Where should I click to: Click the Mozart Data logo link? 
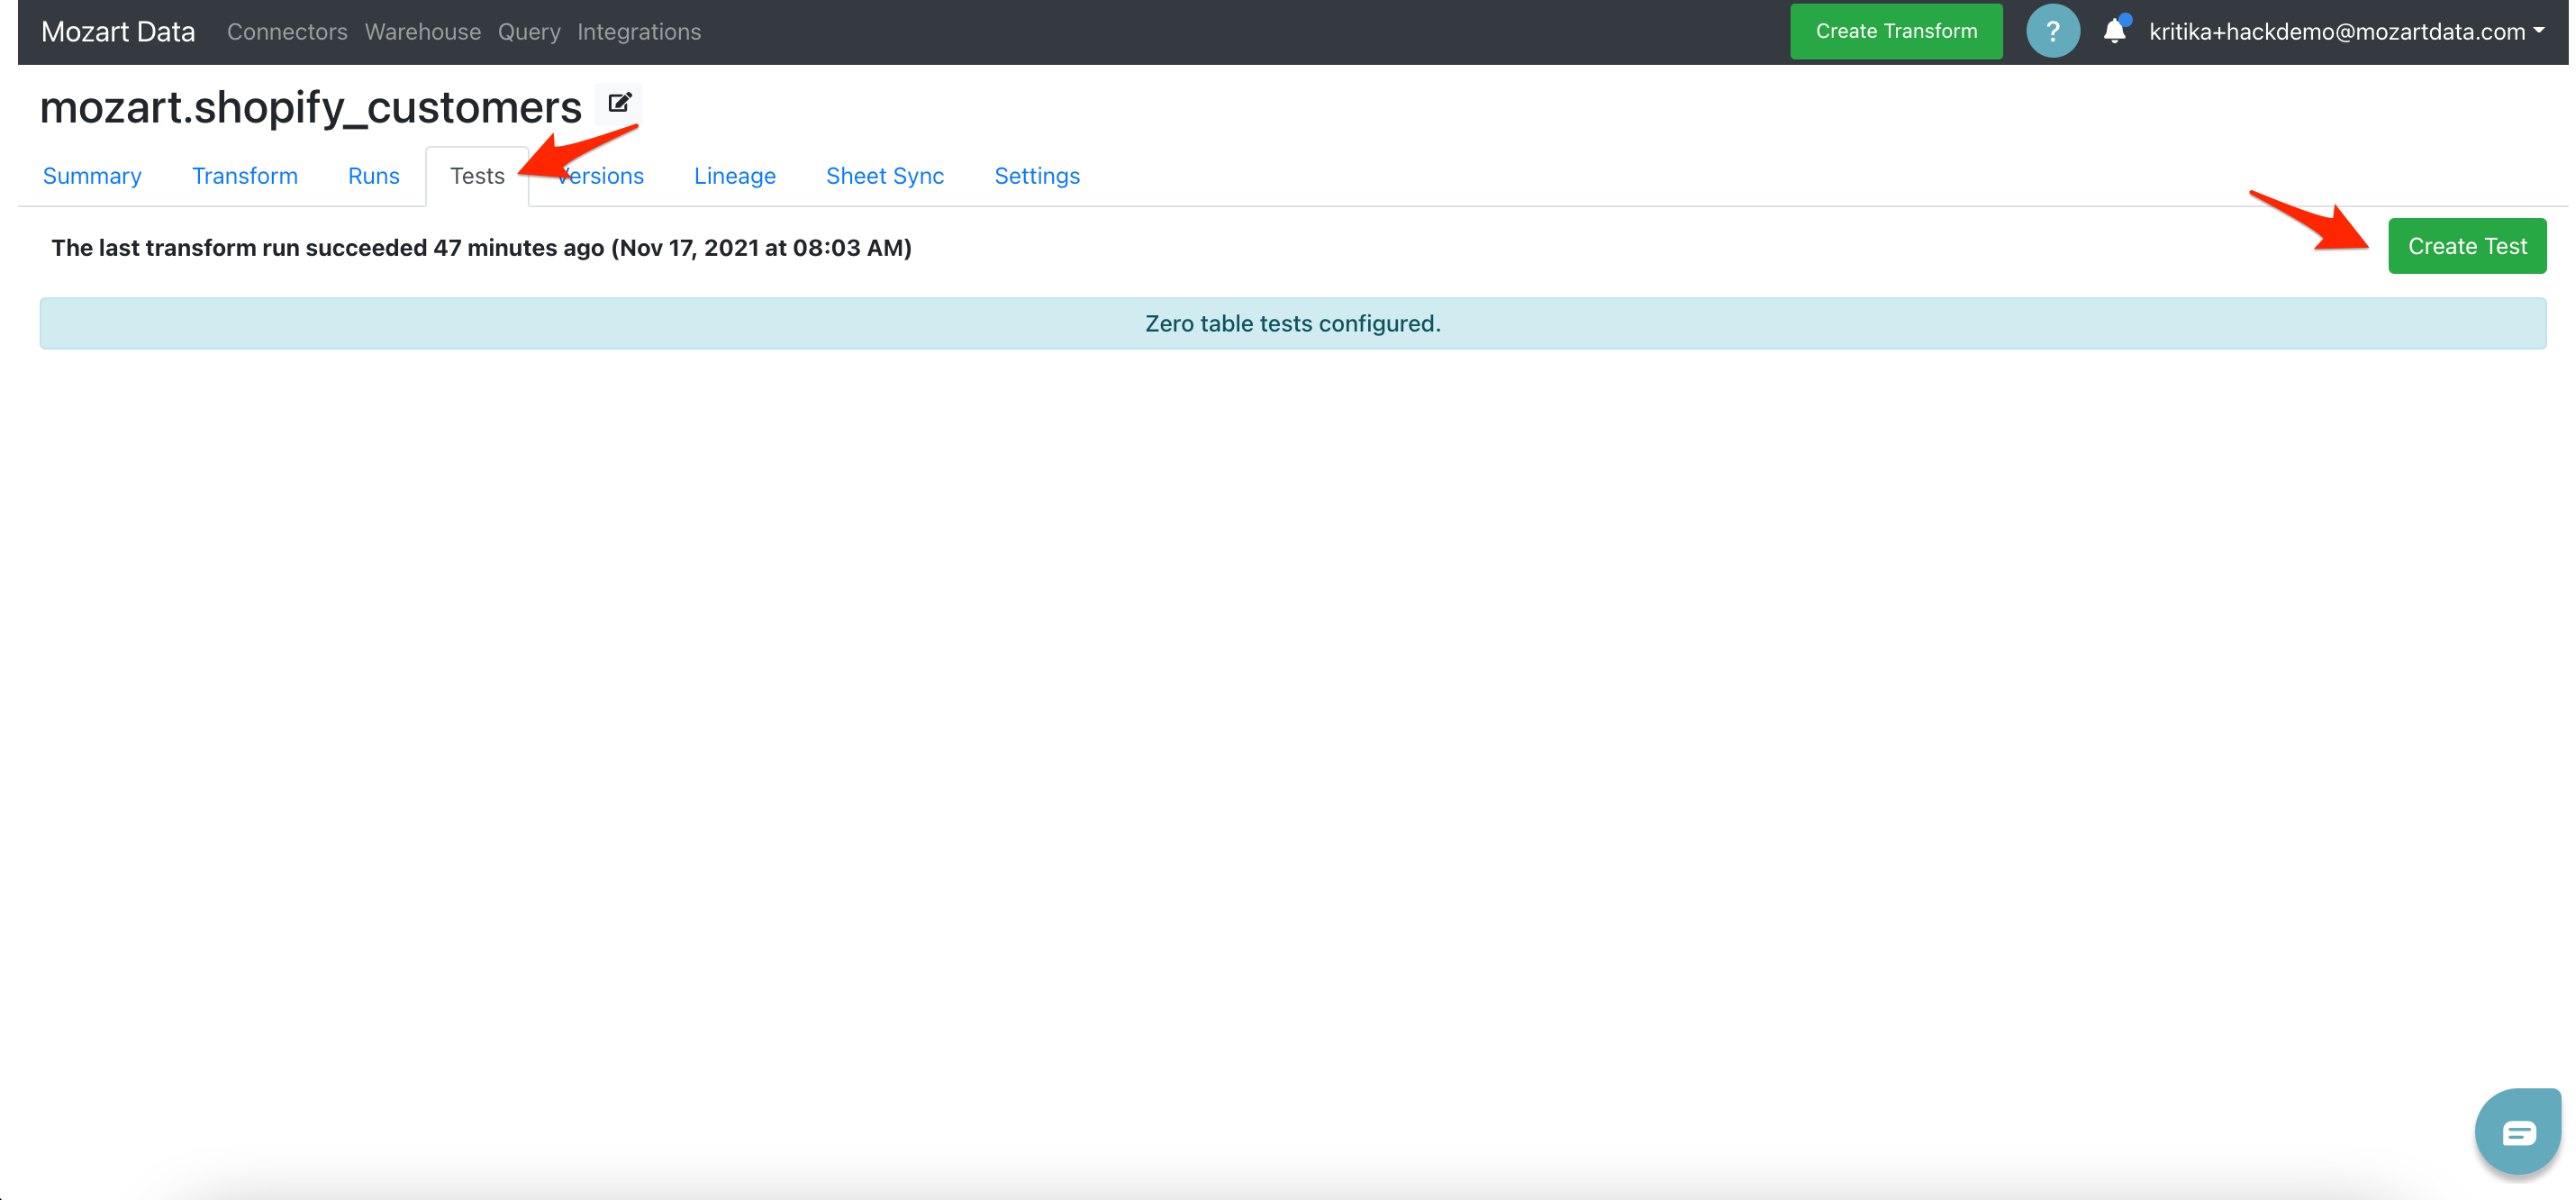click(x=118, y=32)
